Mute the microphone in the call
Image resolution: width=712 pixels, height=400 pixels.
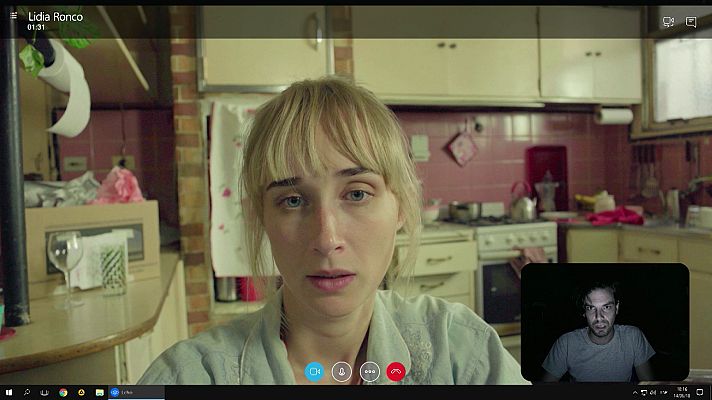342,371
